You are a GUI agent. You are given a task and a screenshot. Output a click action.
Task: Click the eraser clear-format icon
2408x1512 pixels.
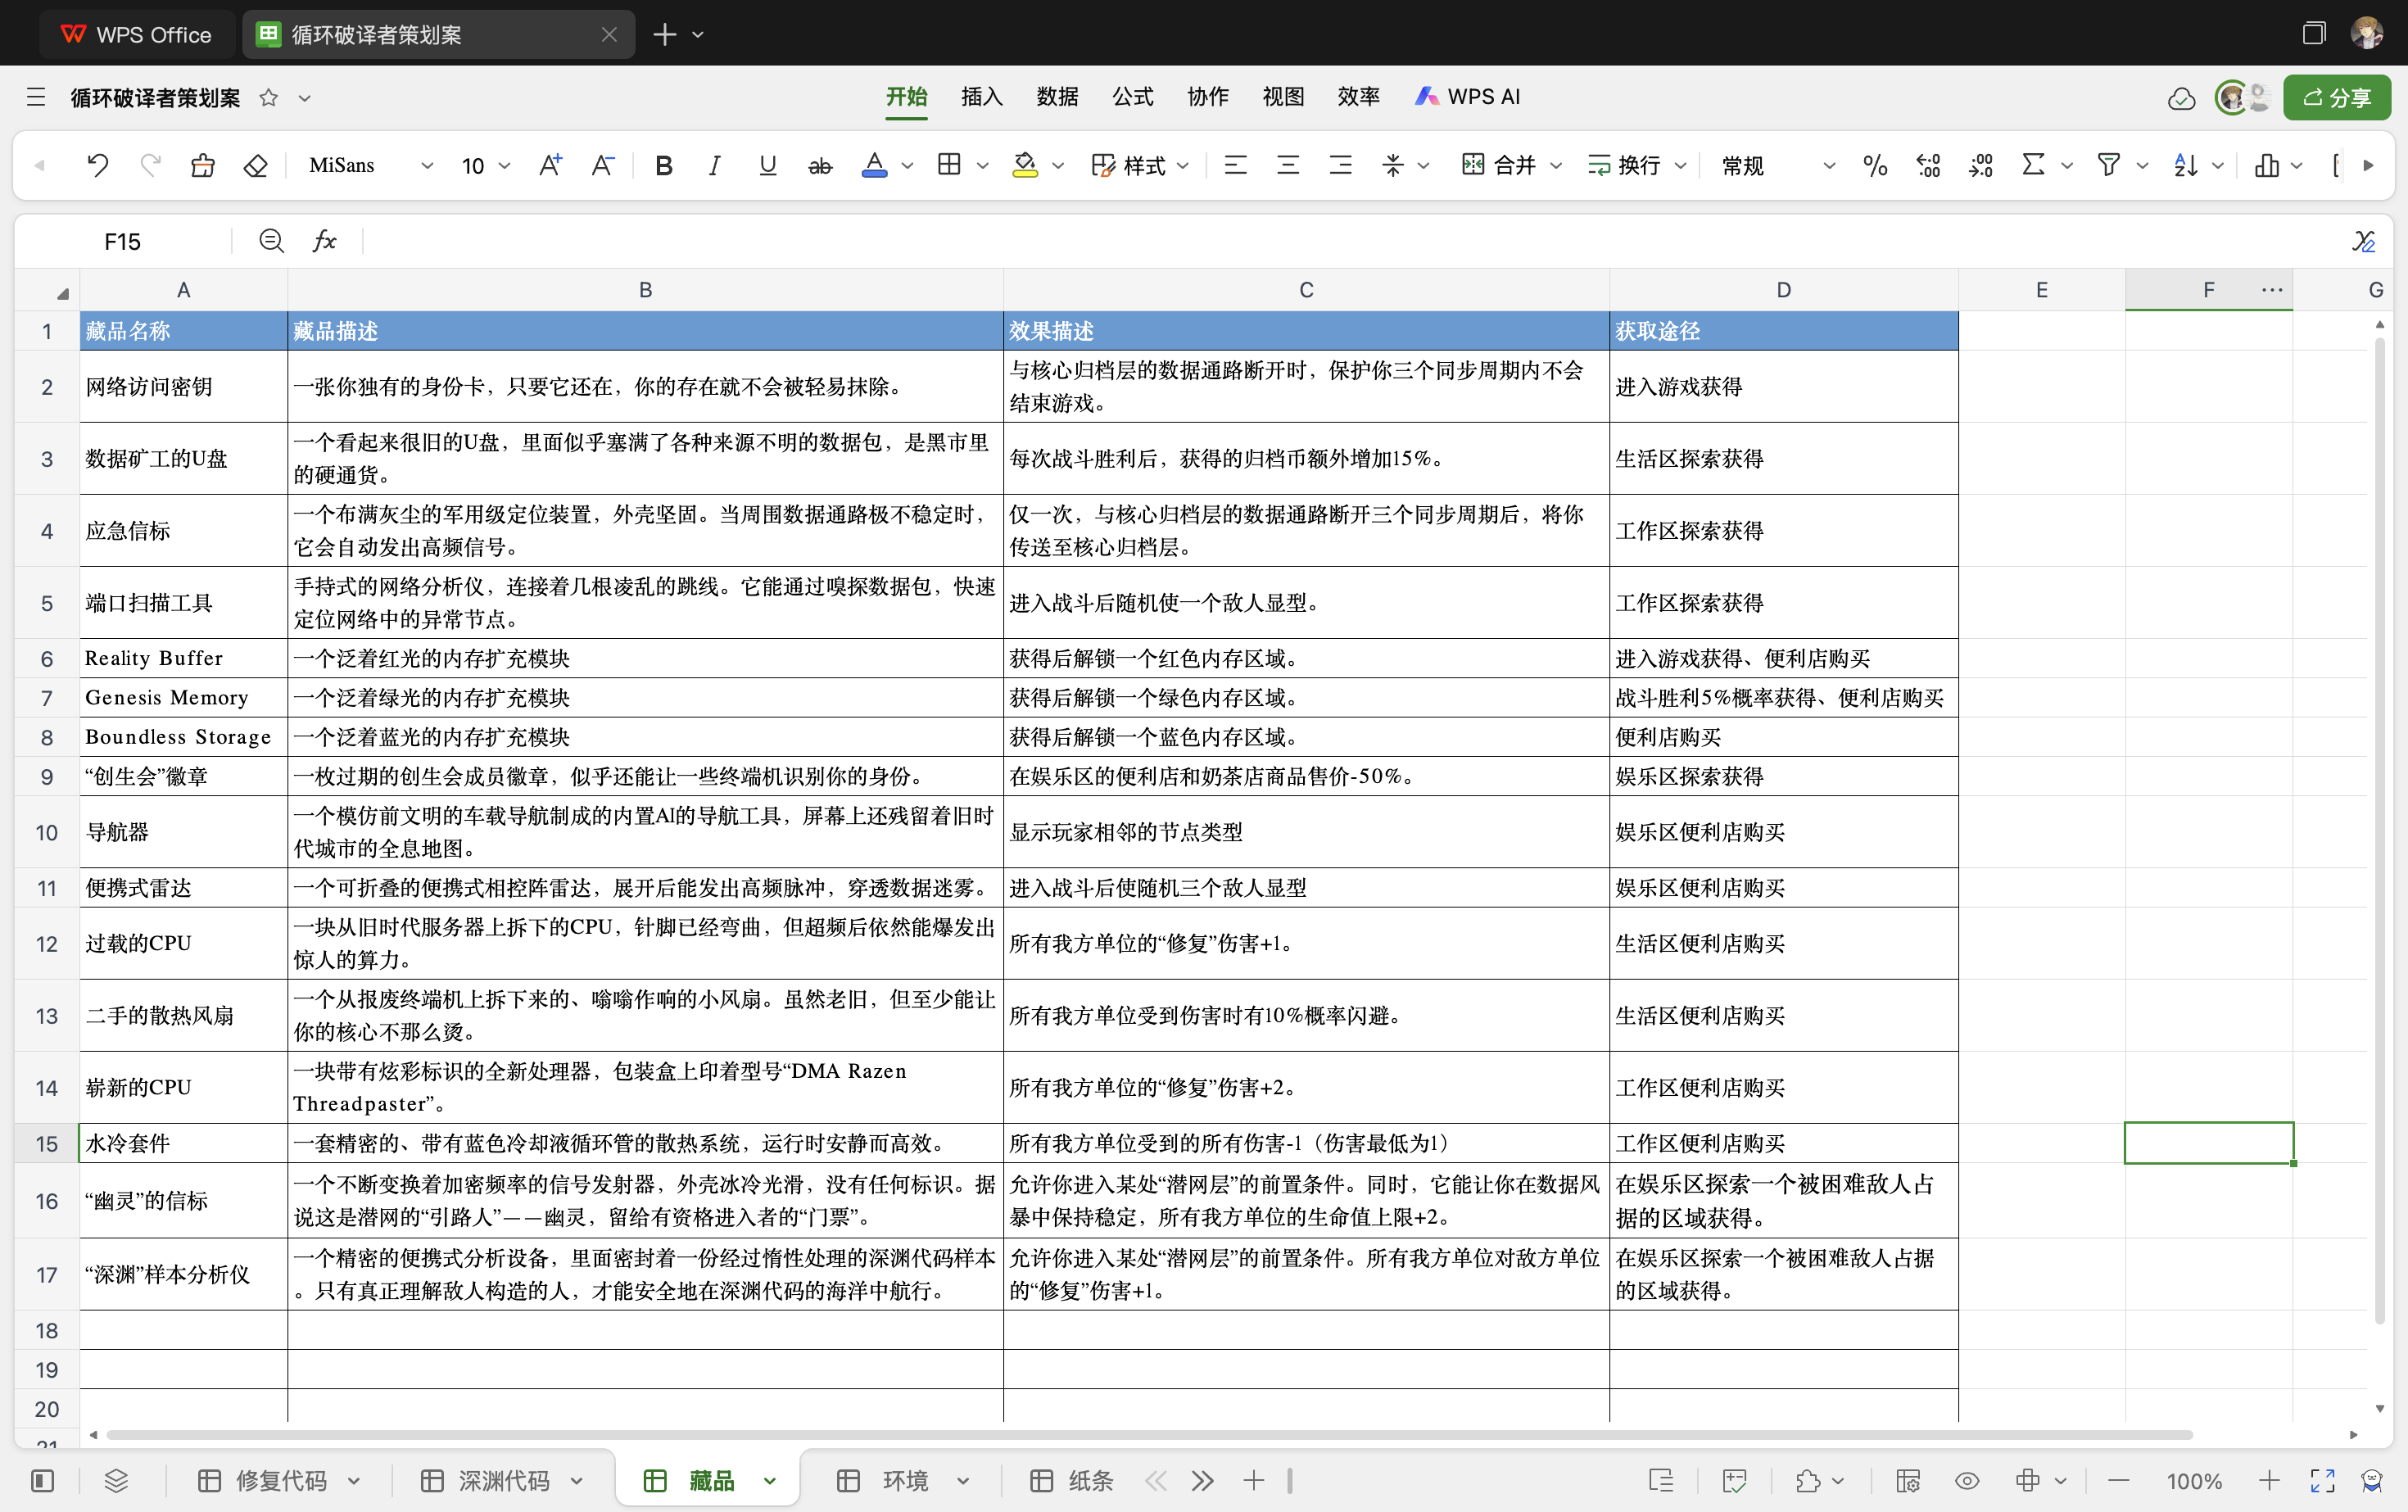[256, 165]
